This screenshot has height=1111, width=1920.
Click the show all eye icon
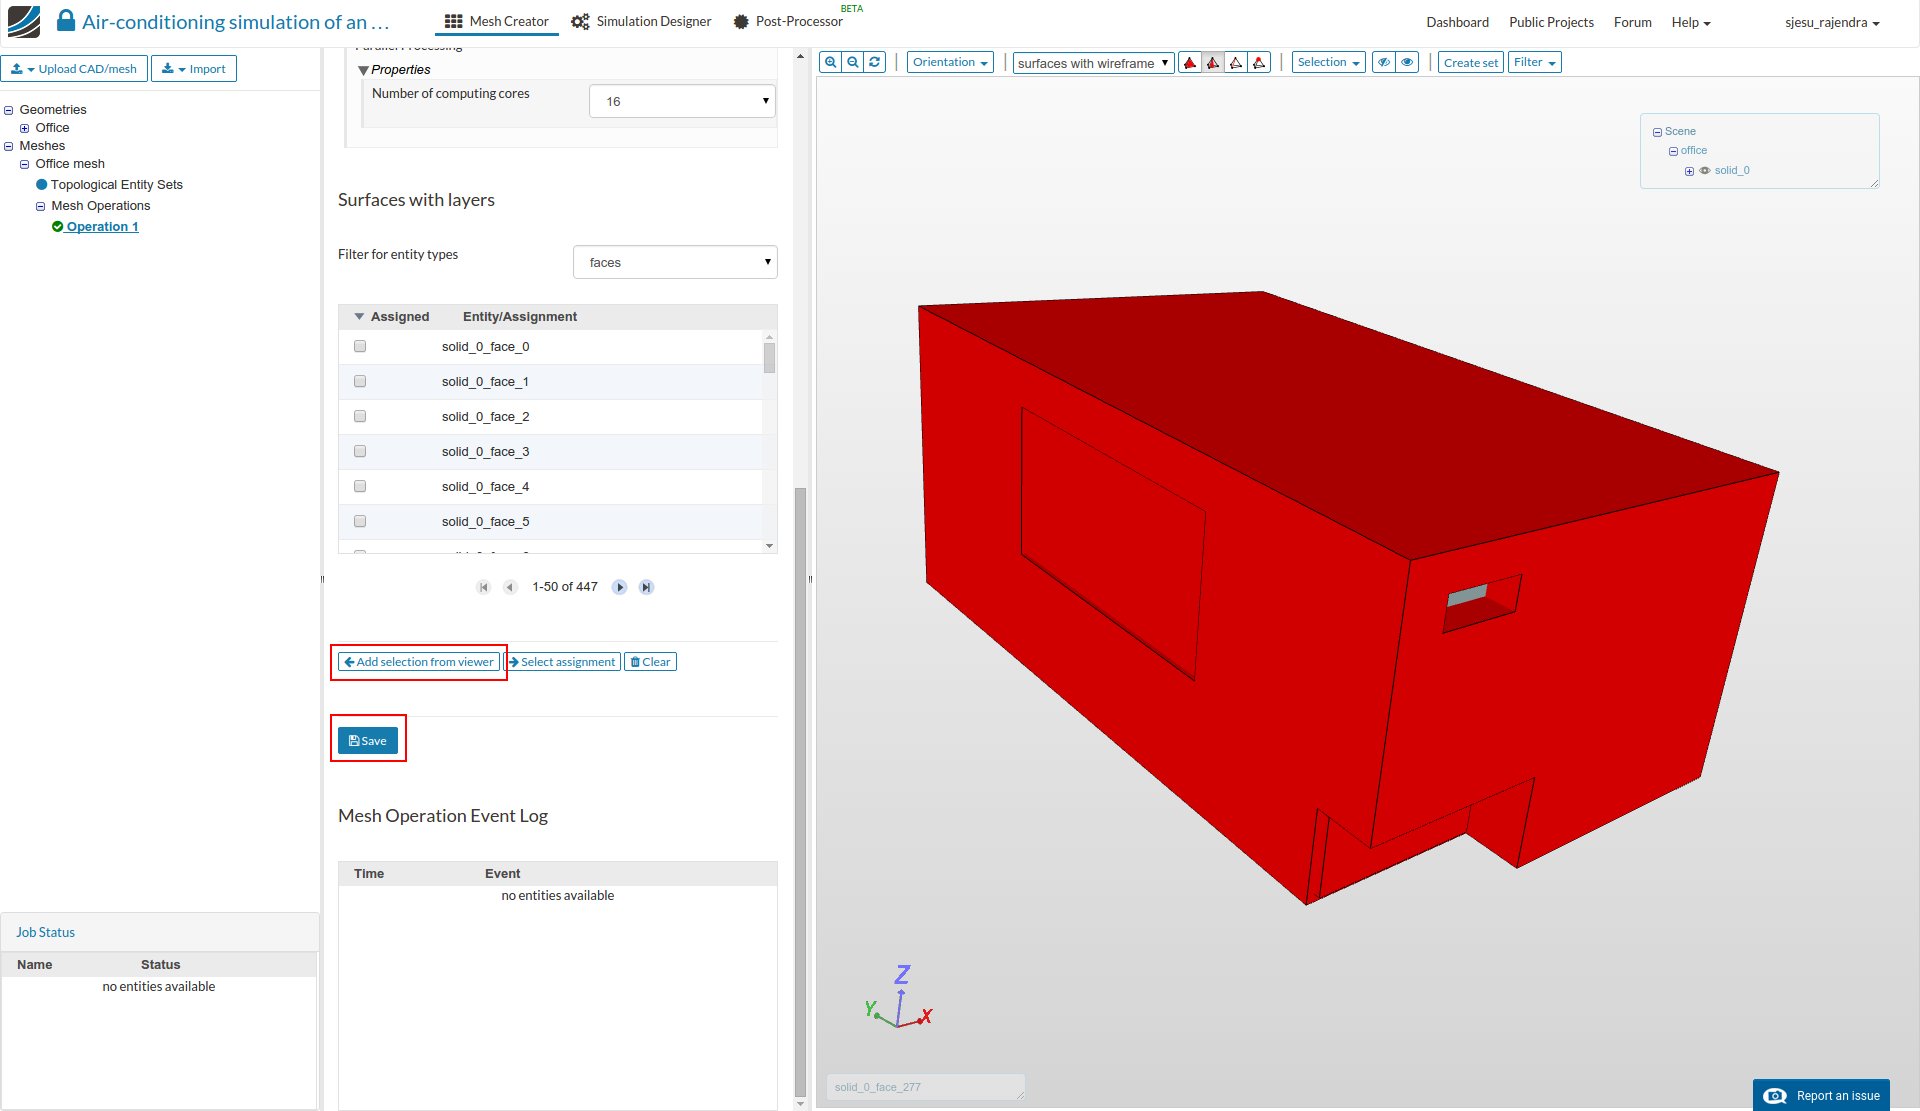[x=1407, y=62]
